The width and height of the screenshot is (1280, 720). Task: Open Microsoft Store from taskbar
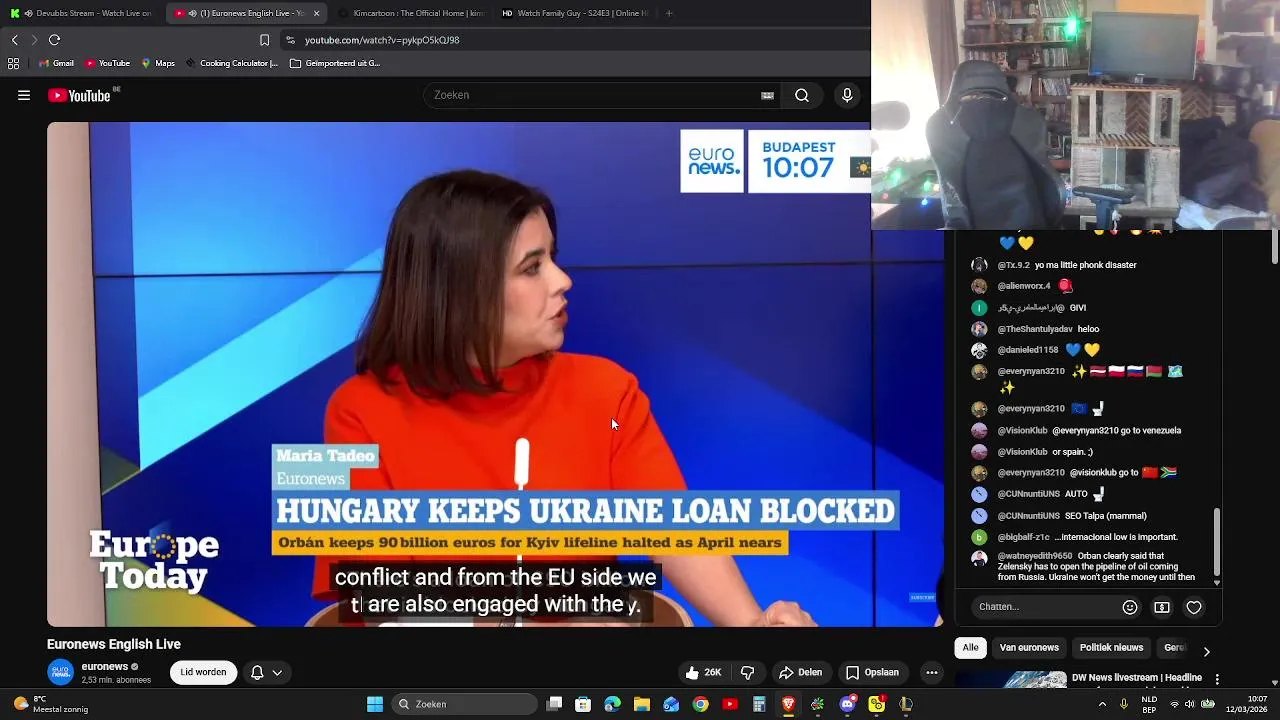tap(583, 704)
